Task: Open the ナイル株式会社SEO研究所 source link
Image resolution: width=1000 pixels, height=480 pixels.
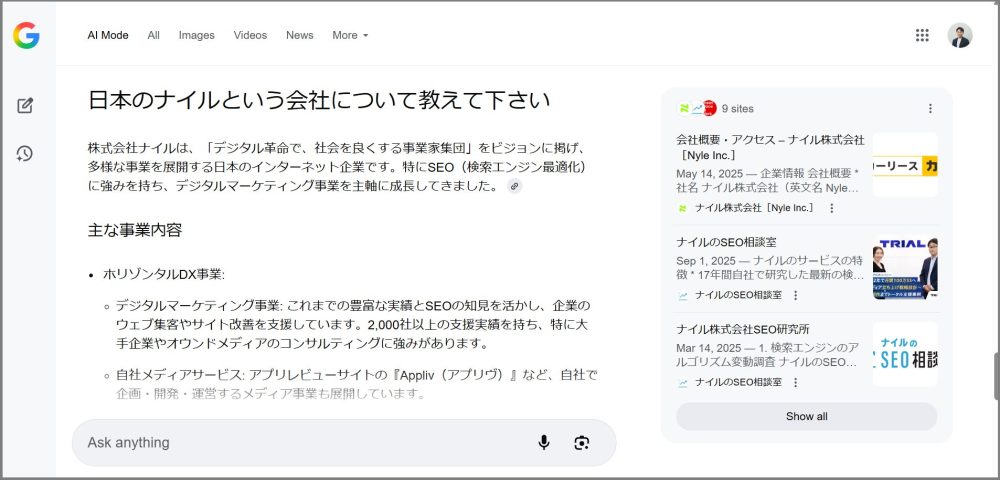Action: [743, 330]
